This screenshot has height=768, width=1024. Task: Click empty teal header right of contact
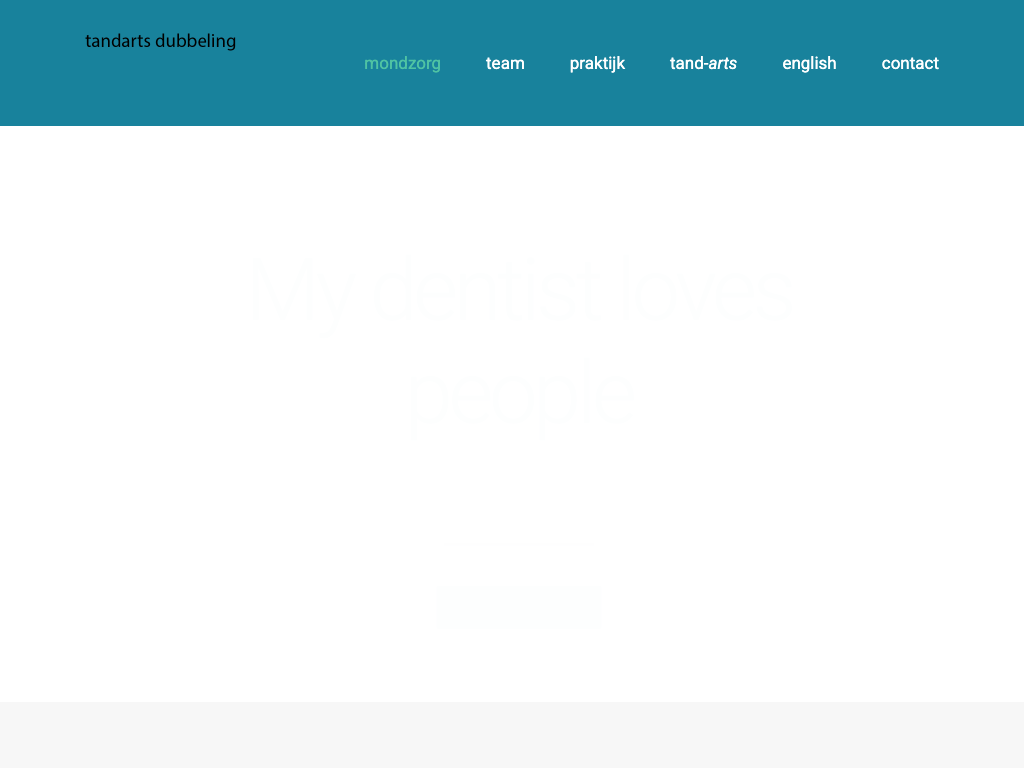coord(985,63)
